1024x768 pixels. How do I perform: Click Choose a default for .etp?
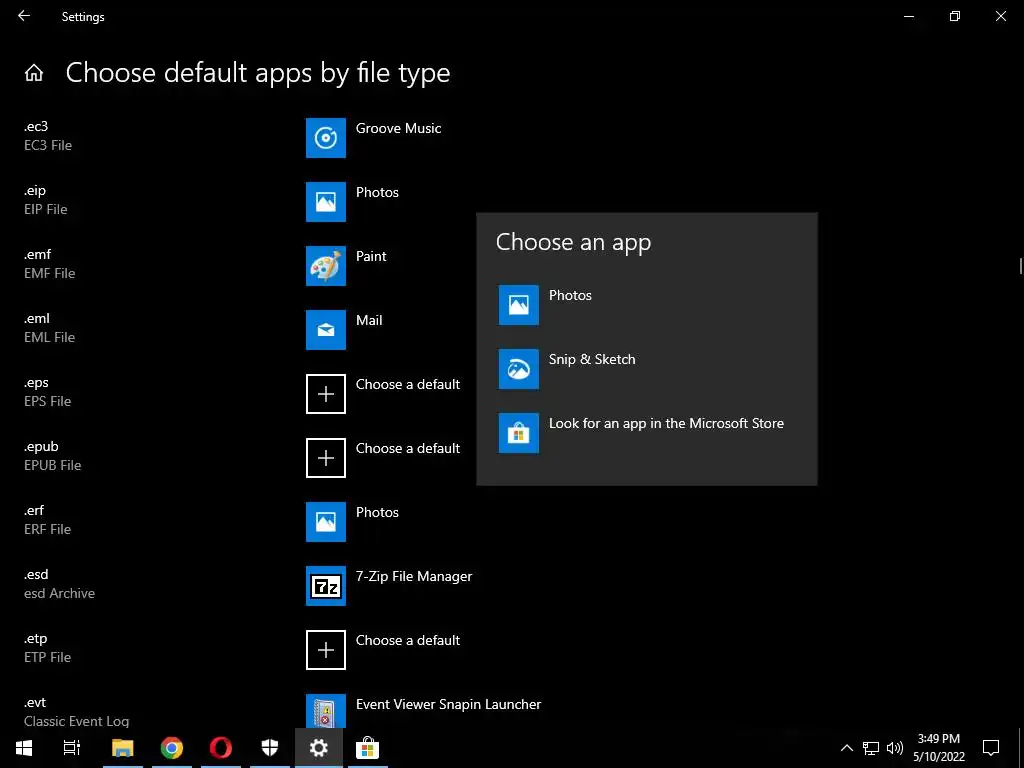(x=408, y=640)
